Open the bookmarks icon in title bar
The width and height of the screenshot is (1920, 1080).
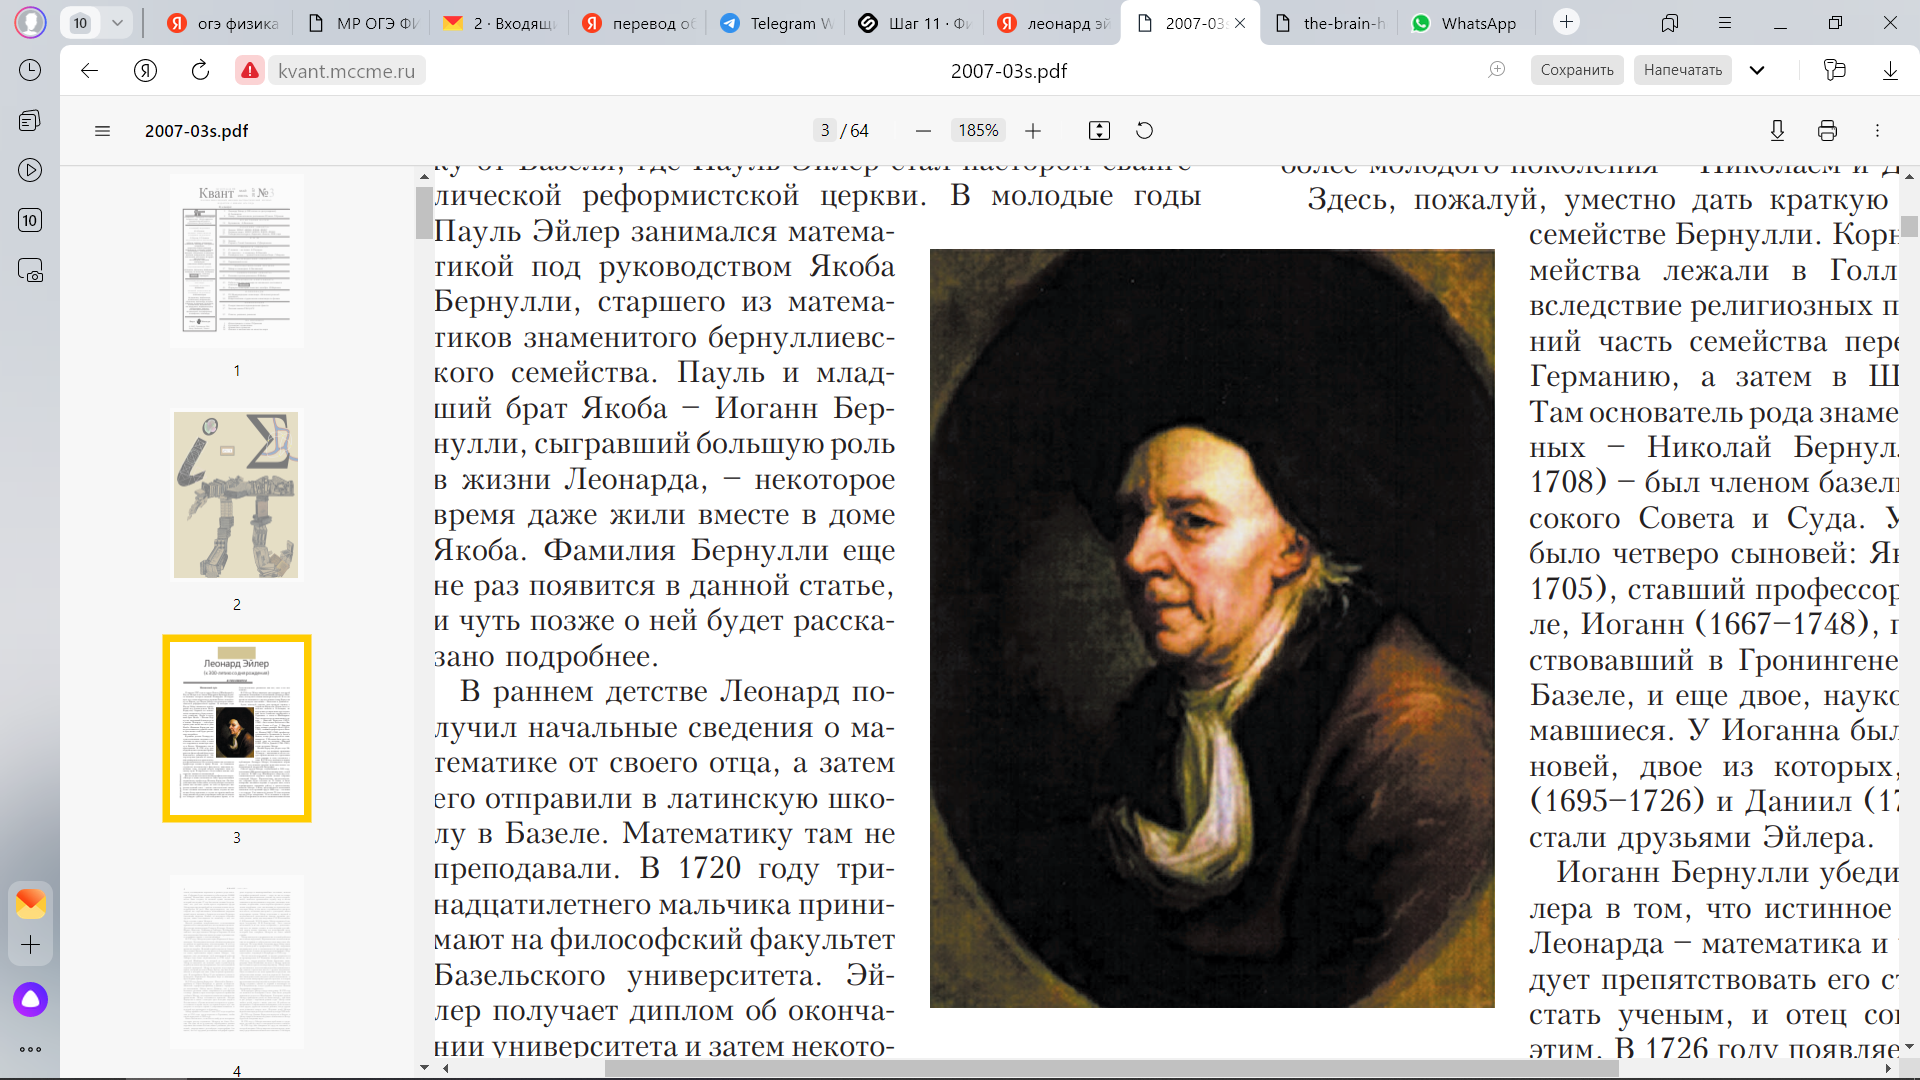1669,23
